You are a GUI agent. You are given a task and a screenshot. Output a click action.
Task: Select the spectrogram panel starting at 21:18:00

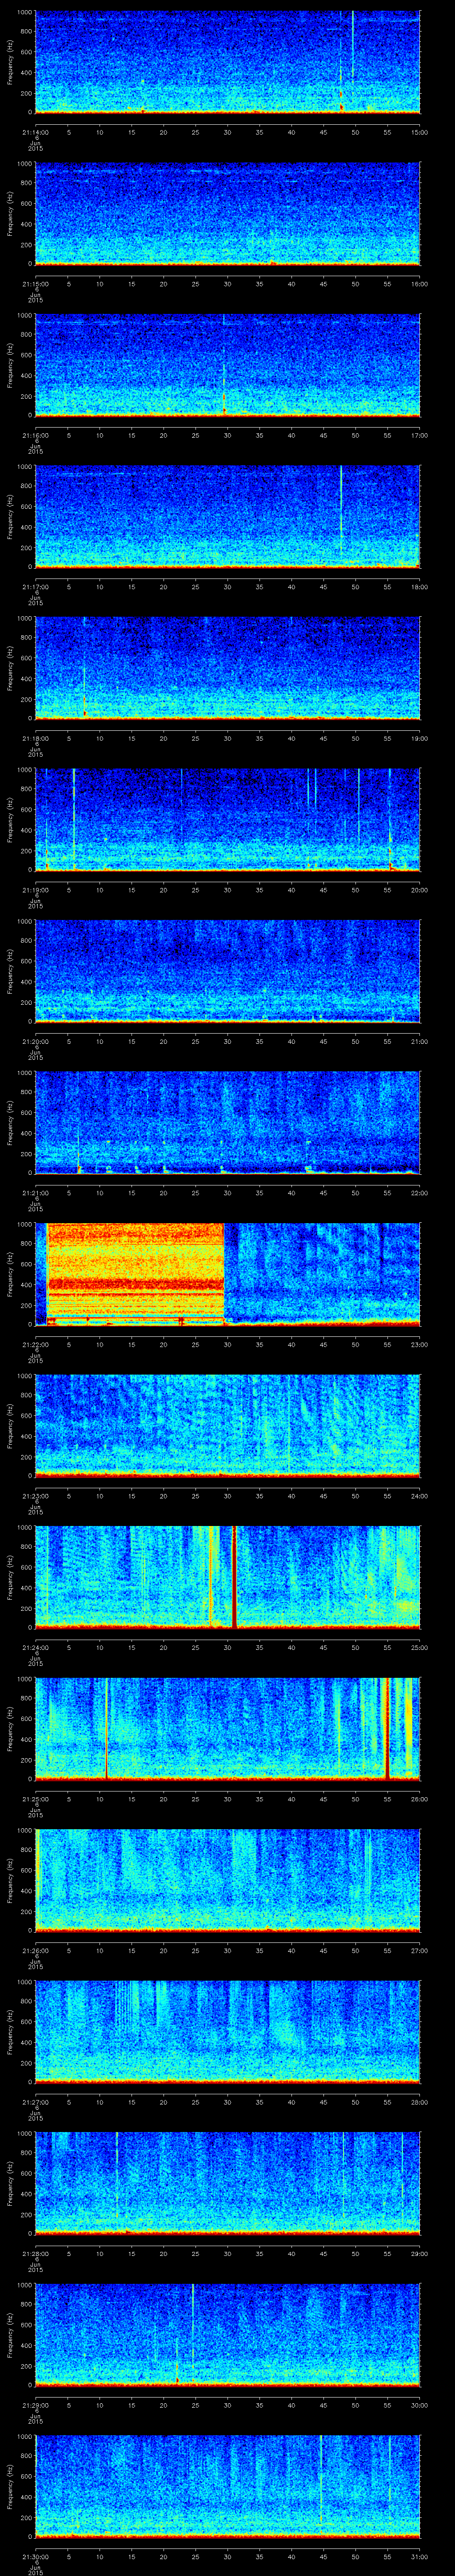[x=227, y=669]
